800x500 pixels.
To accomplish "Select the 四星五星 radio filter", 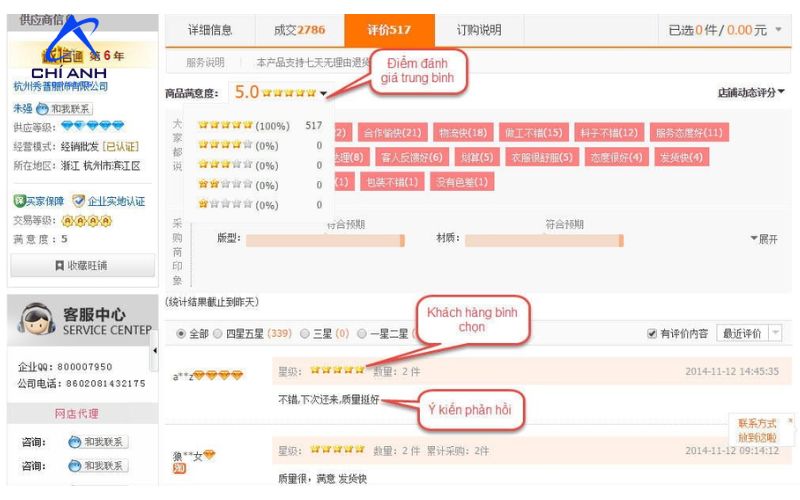I will point(218,334).
